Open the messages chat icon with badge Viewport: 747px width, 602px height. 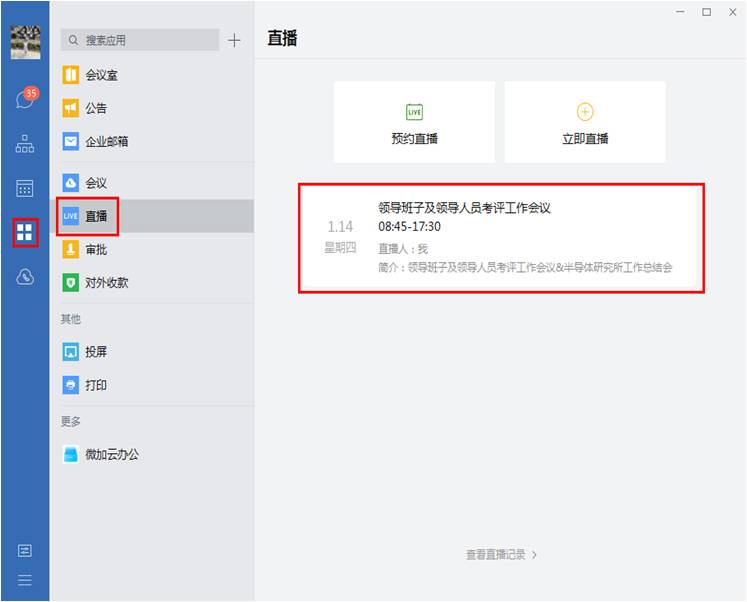coord(25,100)
